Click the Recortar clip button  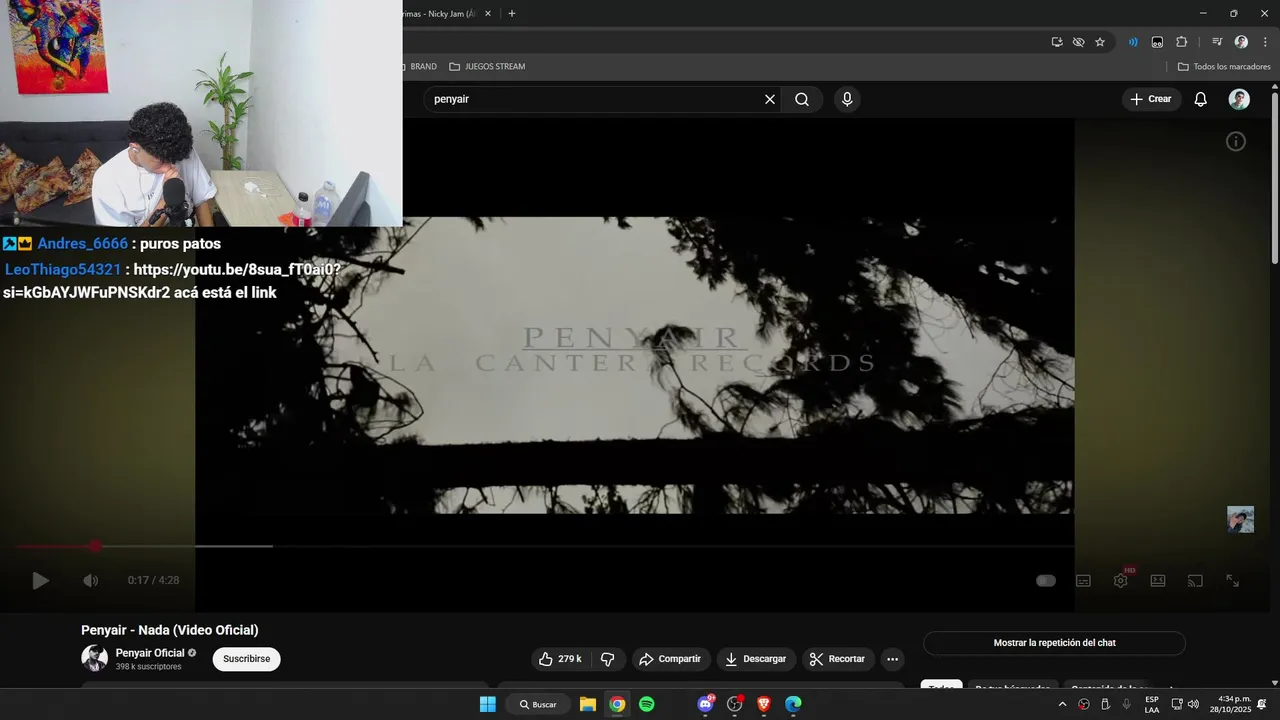[x=837, y=659]
